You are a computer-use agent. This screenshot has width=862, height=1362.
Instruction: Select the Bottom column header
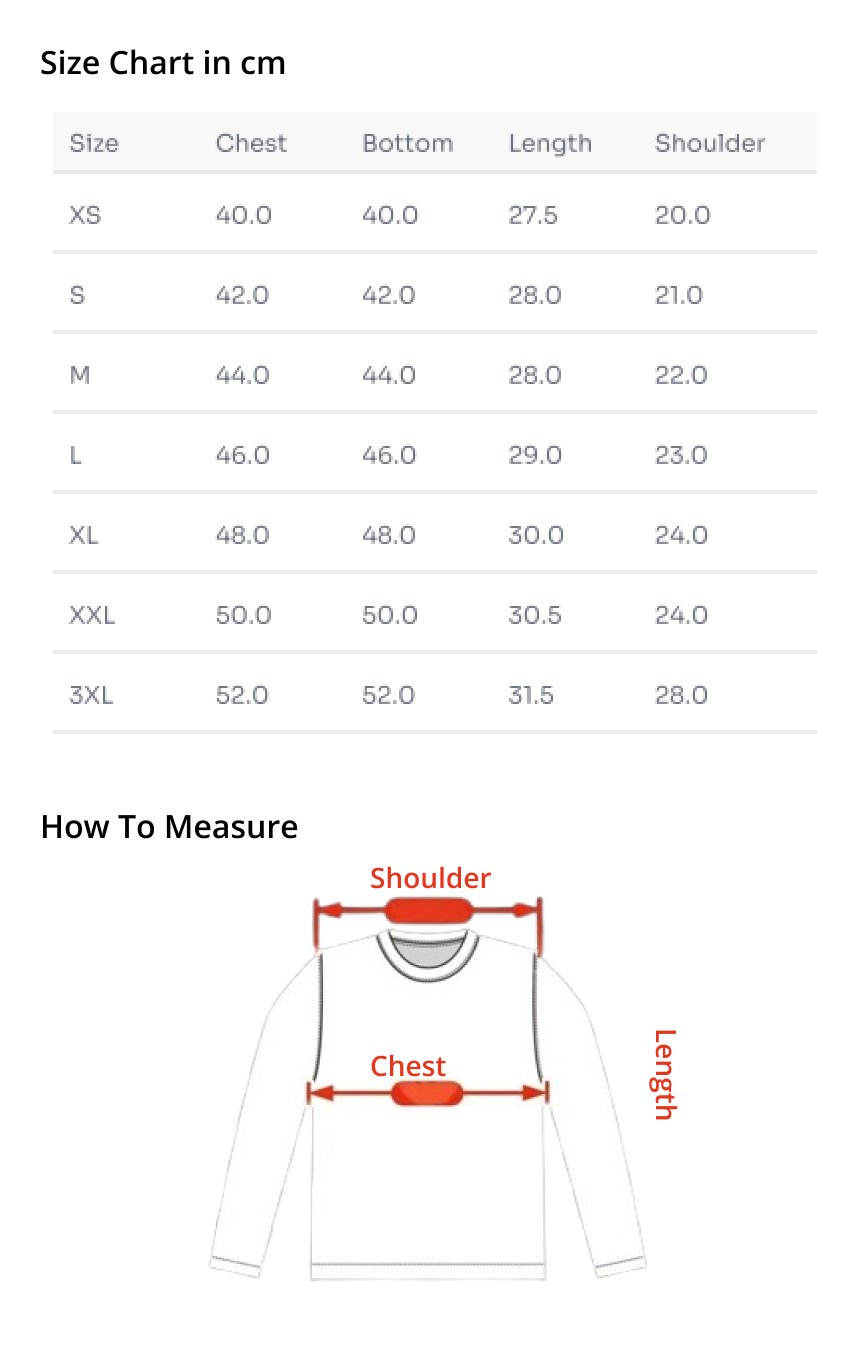pyautogui.click(x=407, y=143)
